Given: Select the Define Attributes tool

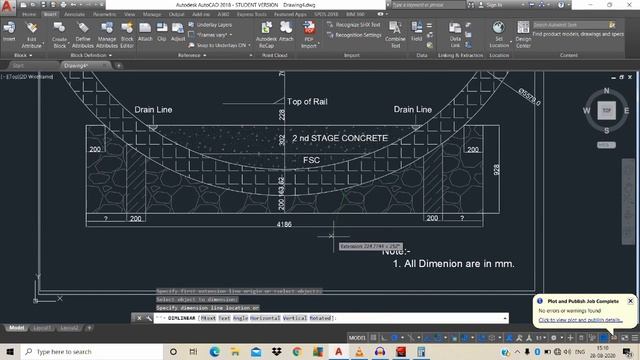Looking at the screenshot, I should pyautogui.click(x=83, y=35).
